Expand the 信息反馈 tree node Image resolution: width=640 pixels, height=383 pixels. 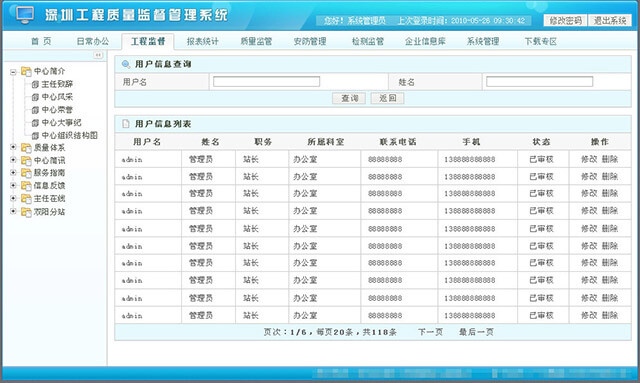pos(13,185)
